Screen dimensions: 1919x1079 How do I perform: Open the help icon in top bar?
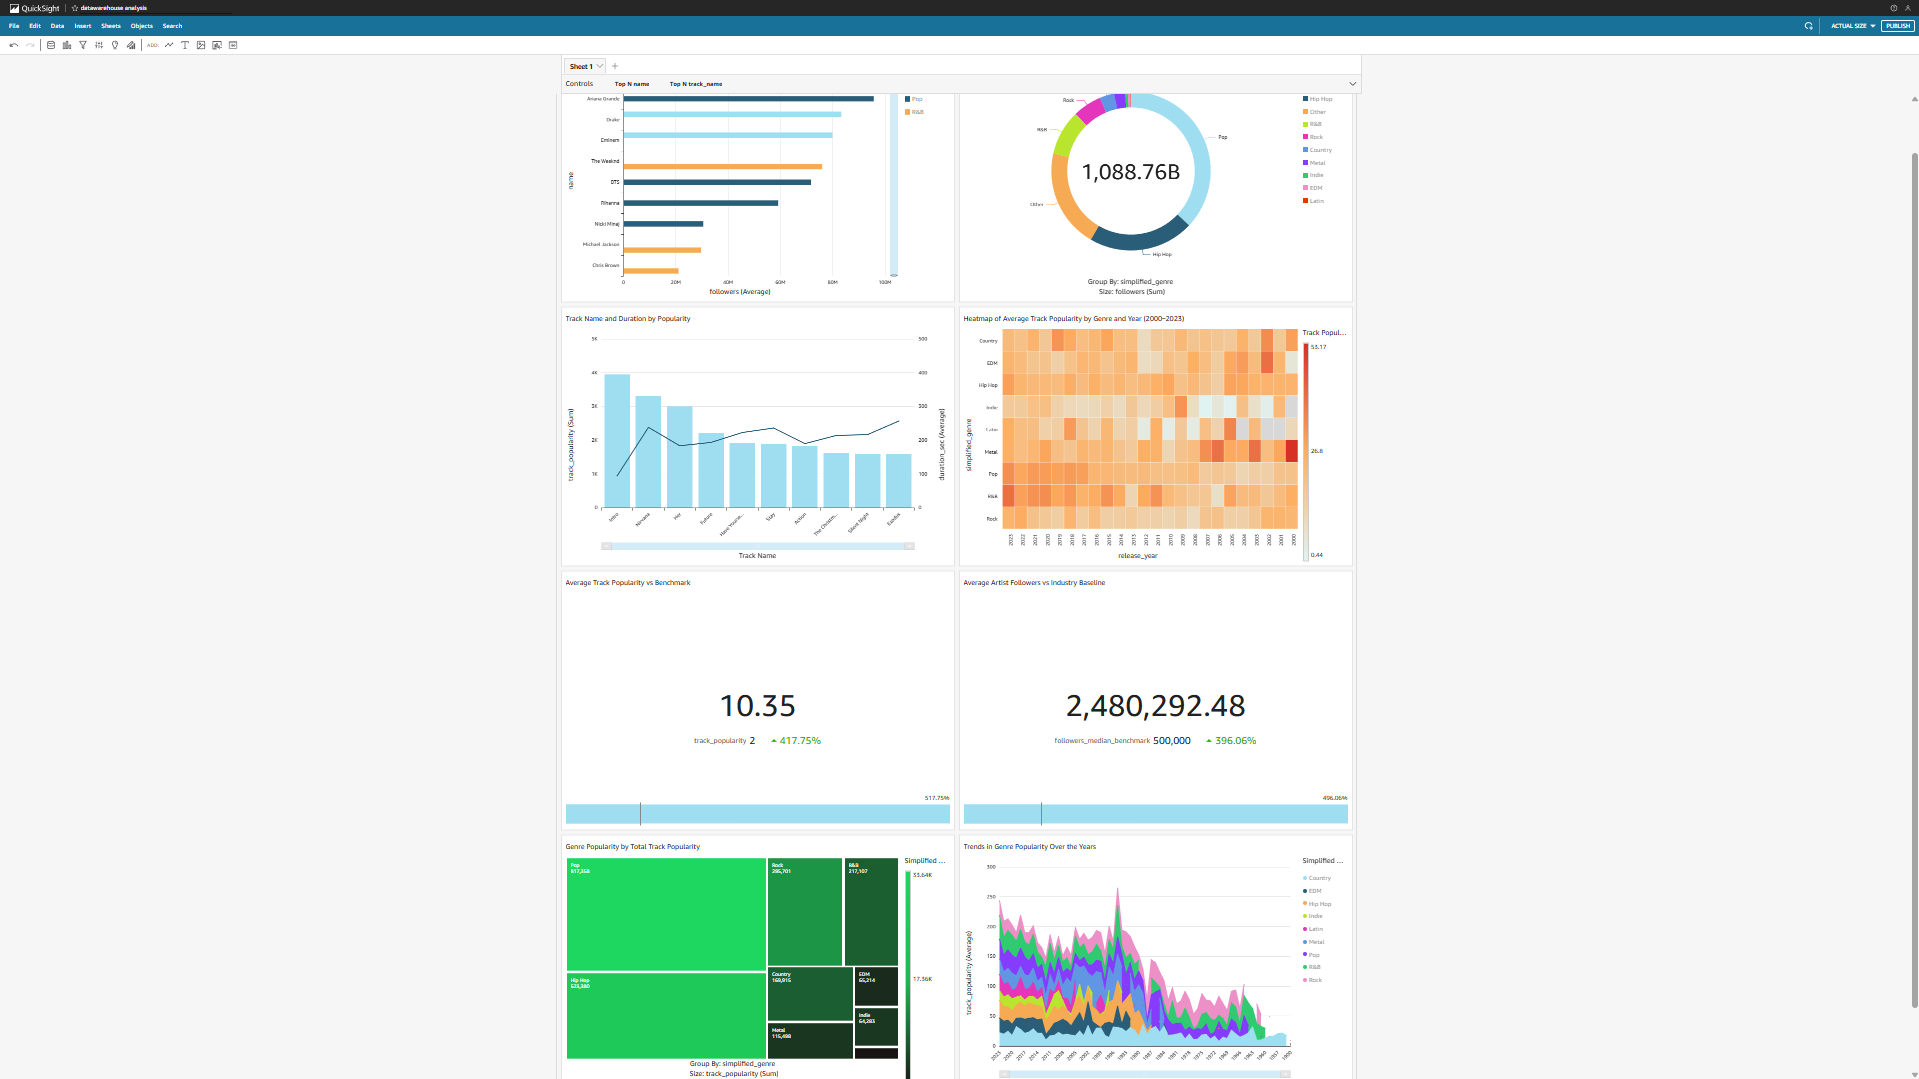click(x=1893, y=8)
